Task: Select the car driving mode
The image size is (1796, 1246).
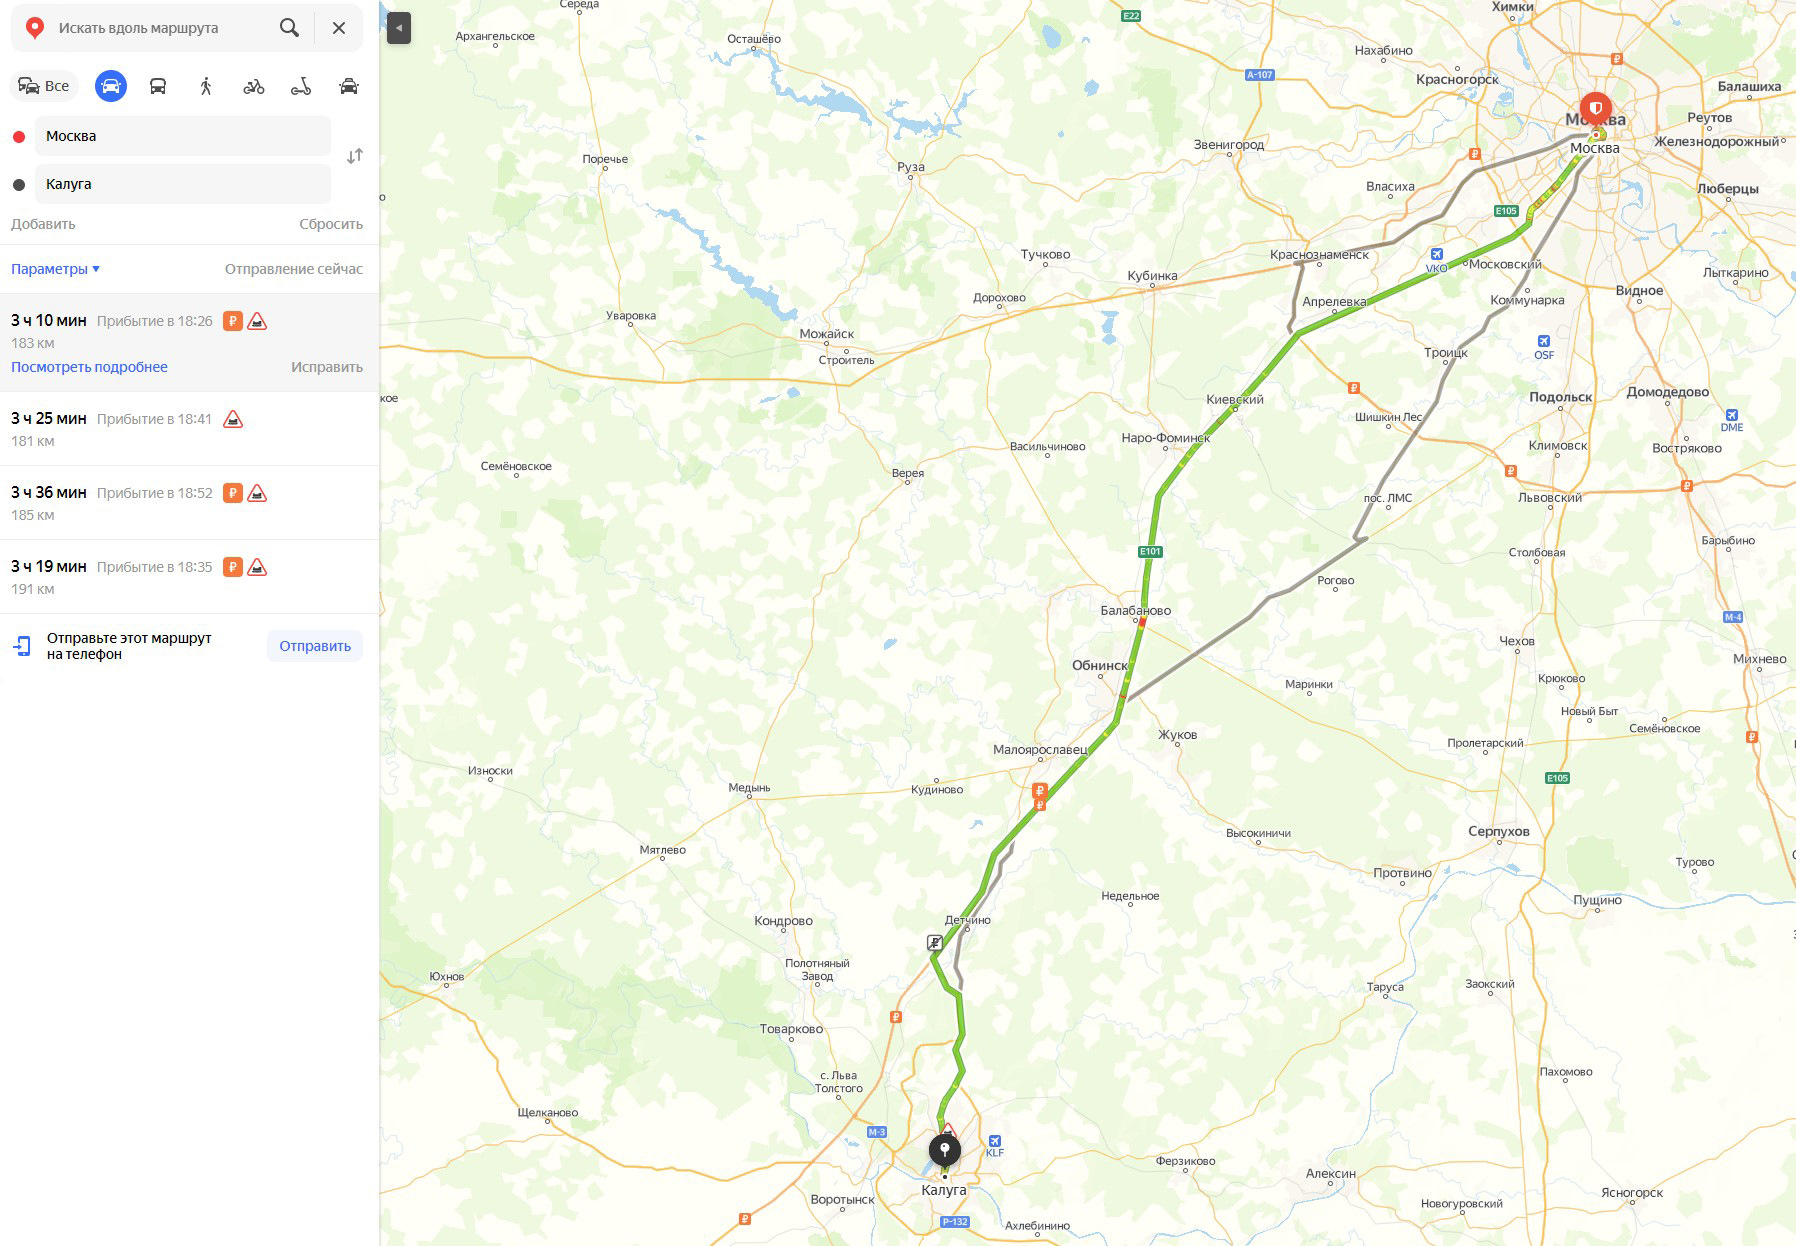Action: [x=111, y=86]
